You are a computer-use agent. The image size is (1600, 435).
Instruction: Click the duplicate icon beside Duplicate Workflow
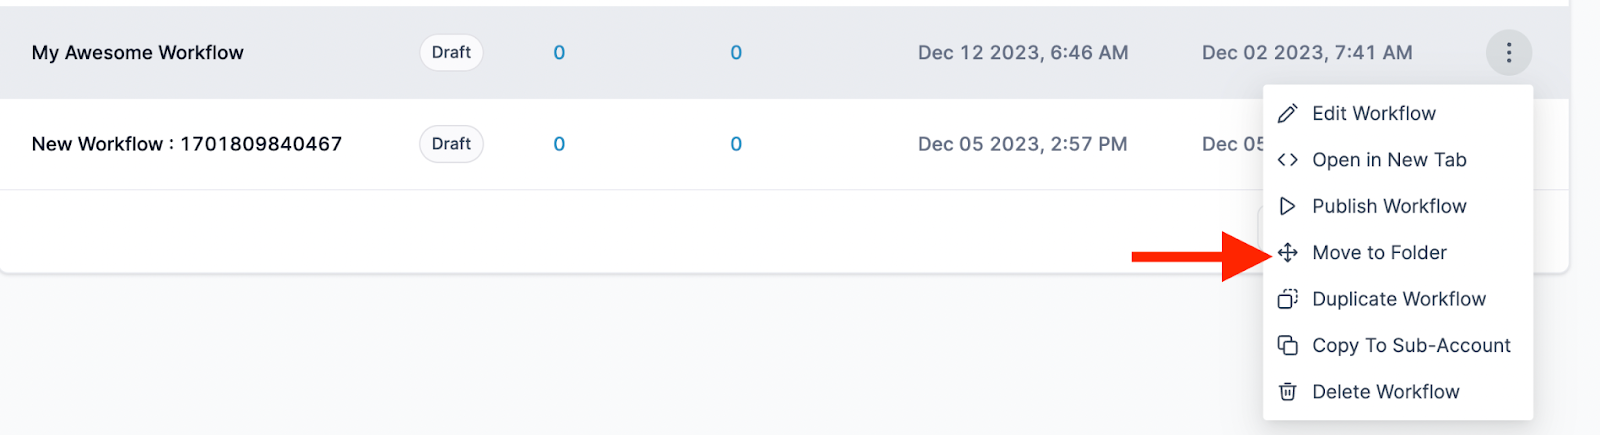click(x=1288, y=299)
